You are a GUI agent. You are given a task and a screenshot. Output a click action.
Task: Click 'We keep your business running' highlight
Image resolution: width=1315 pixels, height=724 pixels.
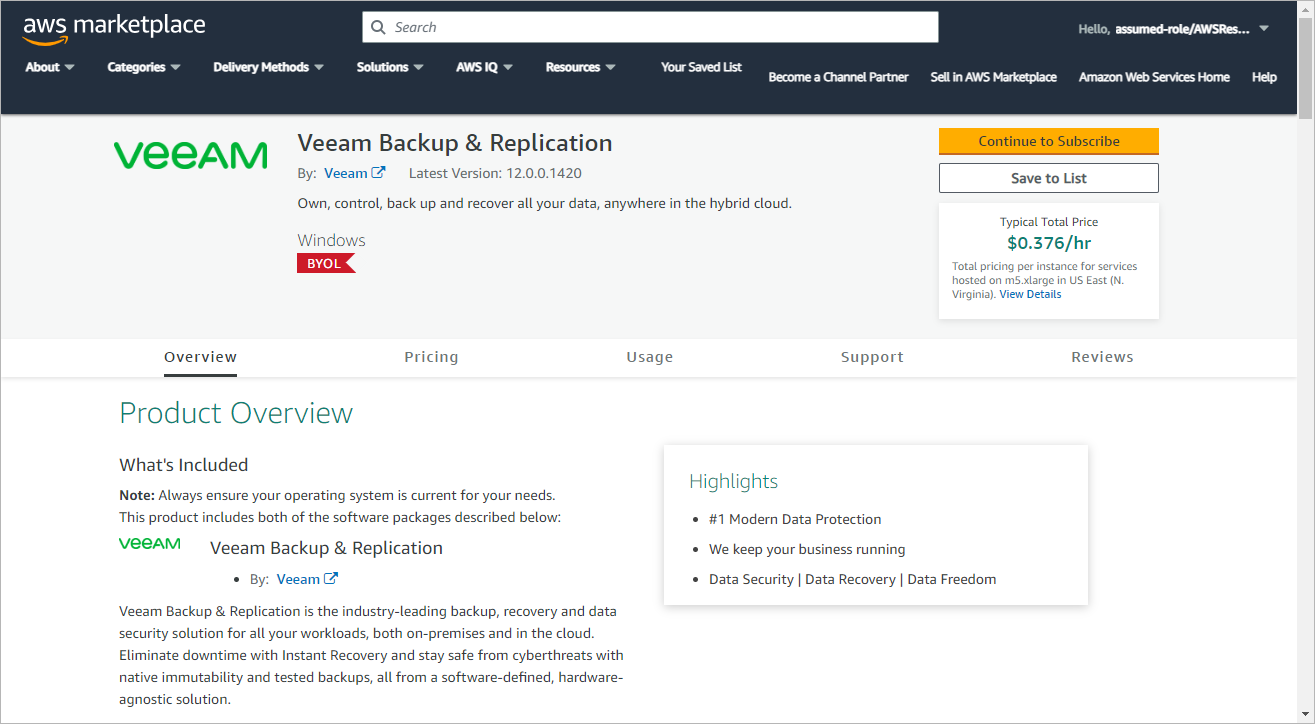(x=807, y=549)
